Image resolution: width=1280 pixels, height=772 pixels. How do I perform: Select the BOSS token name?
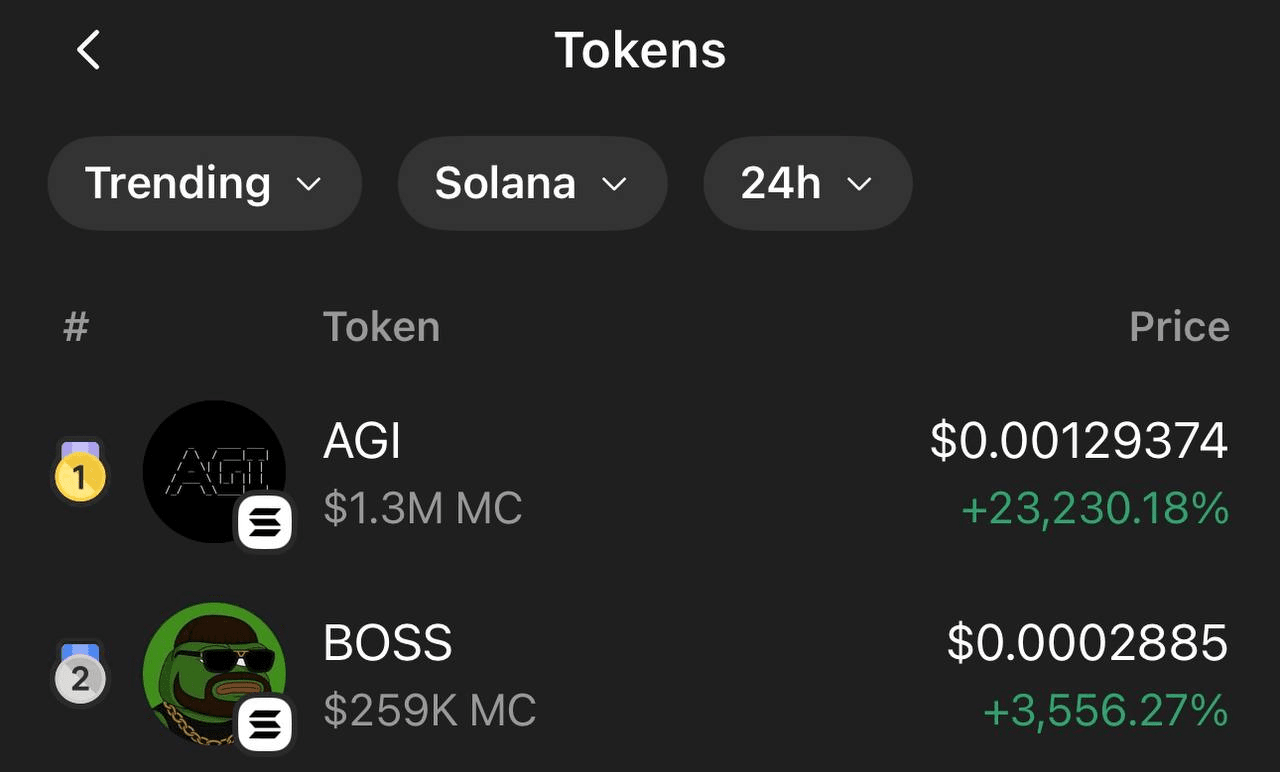coord(388,643)
